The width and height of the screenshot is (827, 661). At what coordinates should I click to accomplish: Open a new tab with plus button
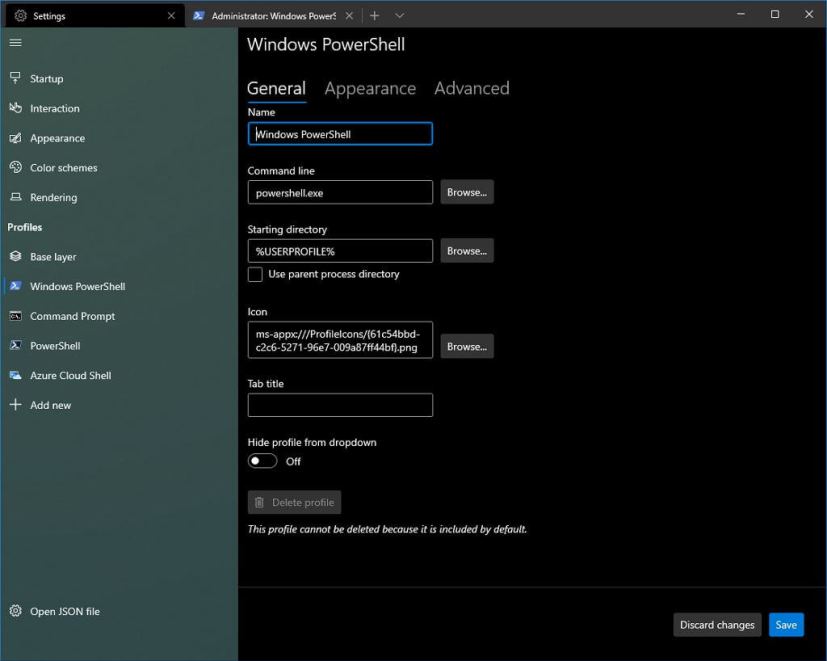pyautogui.click(x=374, y=16)
